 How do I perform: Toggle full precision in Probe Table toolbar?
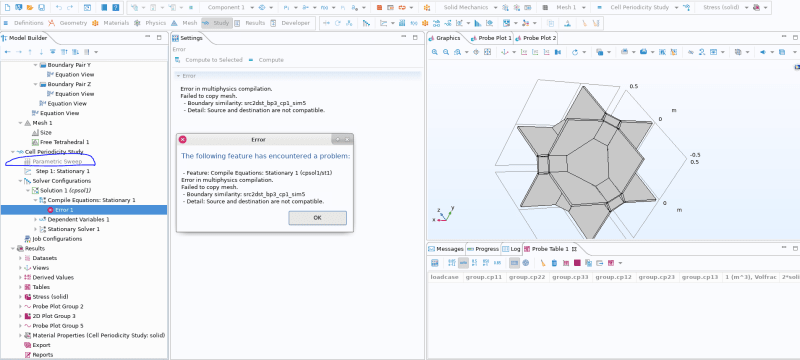coord(452,263)
